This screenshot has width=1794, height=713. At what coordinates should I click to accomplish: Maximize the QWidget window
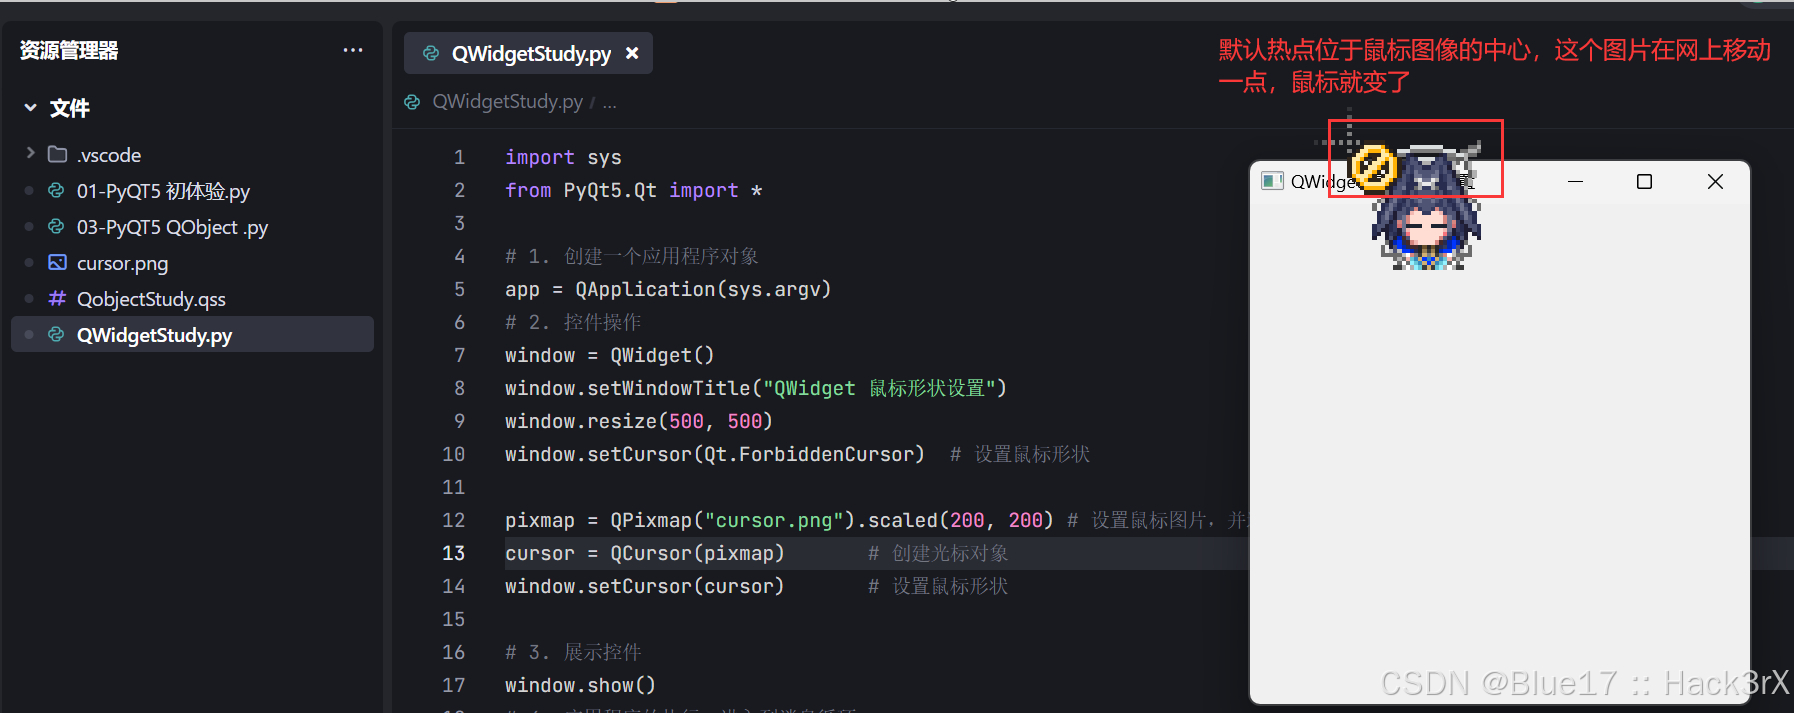pyautogui.click(x=1644, y=181)
